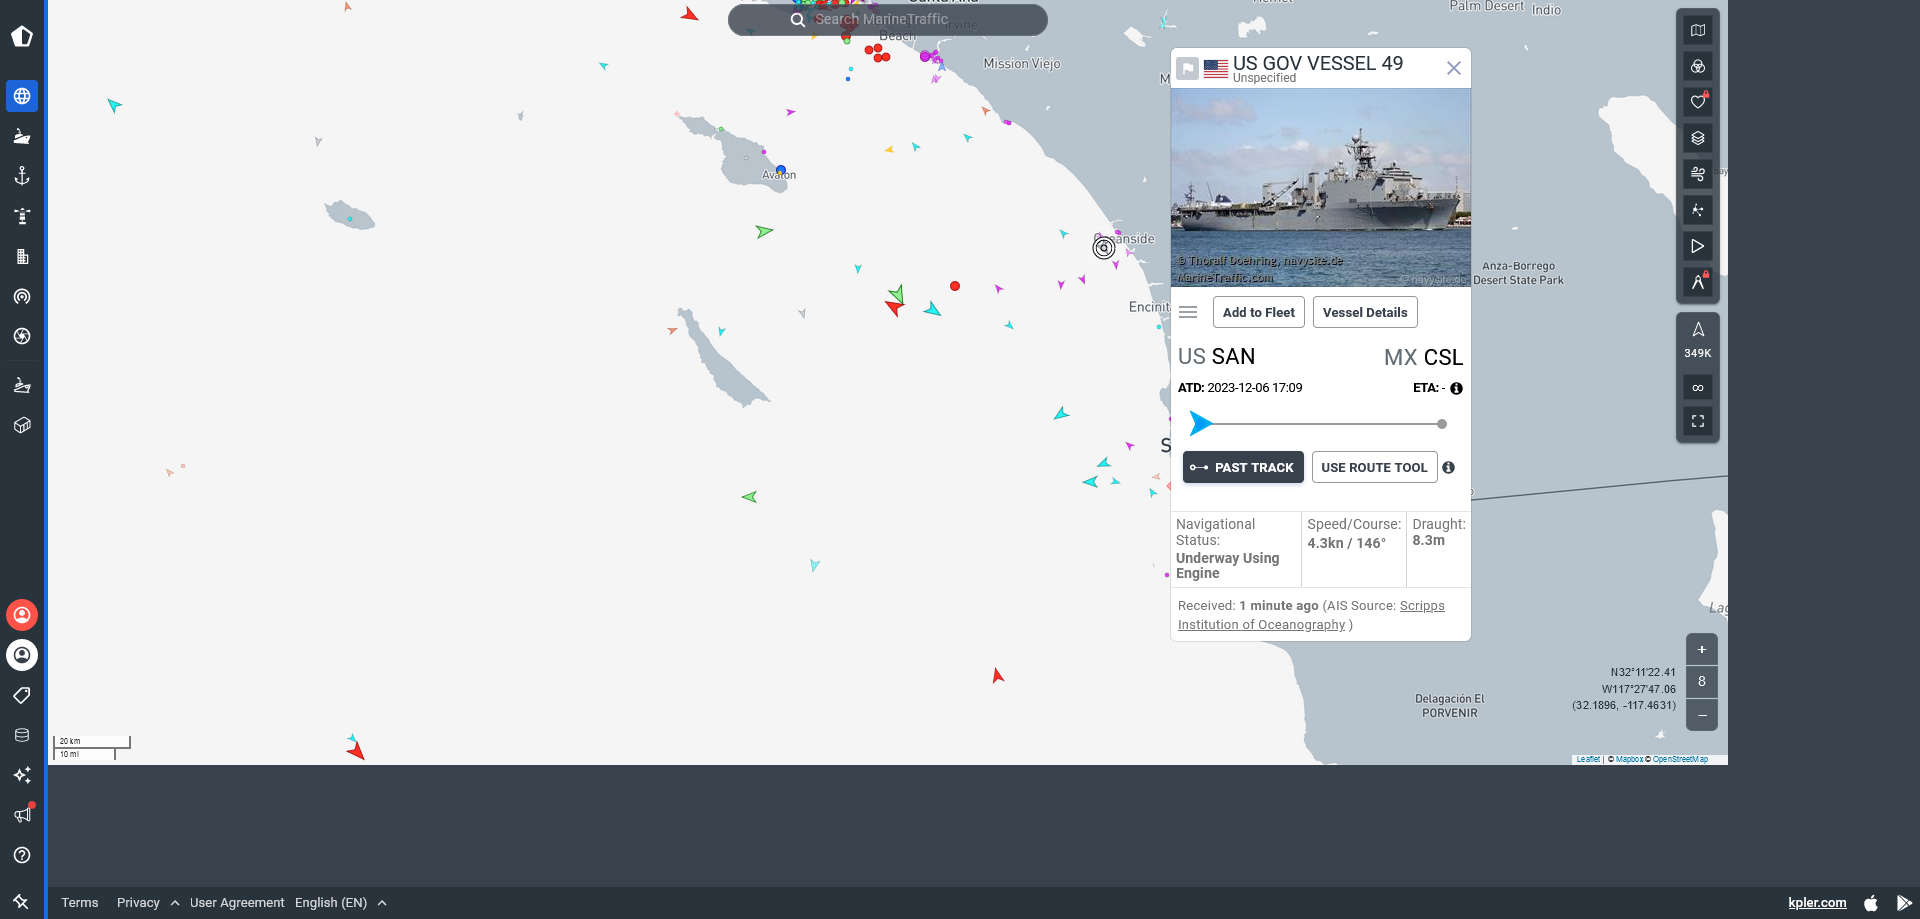This screenshot has height=919, width=1920.
Task: Open the announcements megaphone icon
Action: point(22,815)
